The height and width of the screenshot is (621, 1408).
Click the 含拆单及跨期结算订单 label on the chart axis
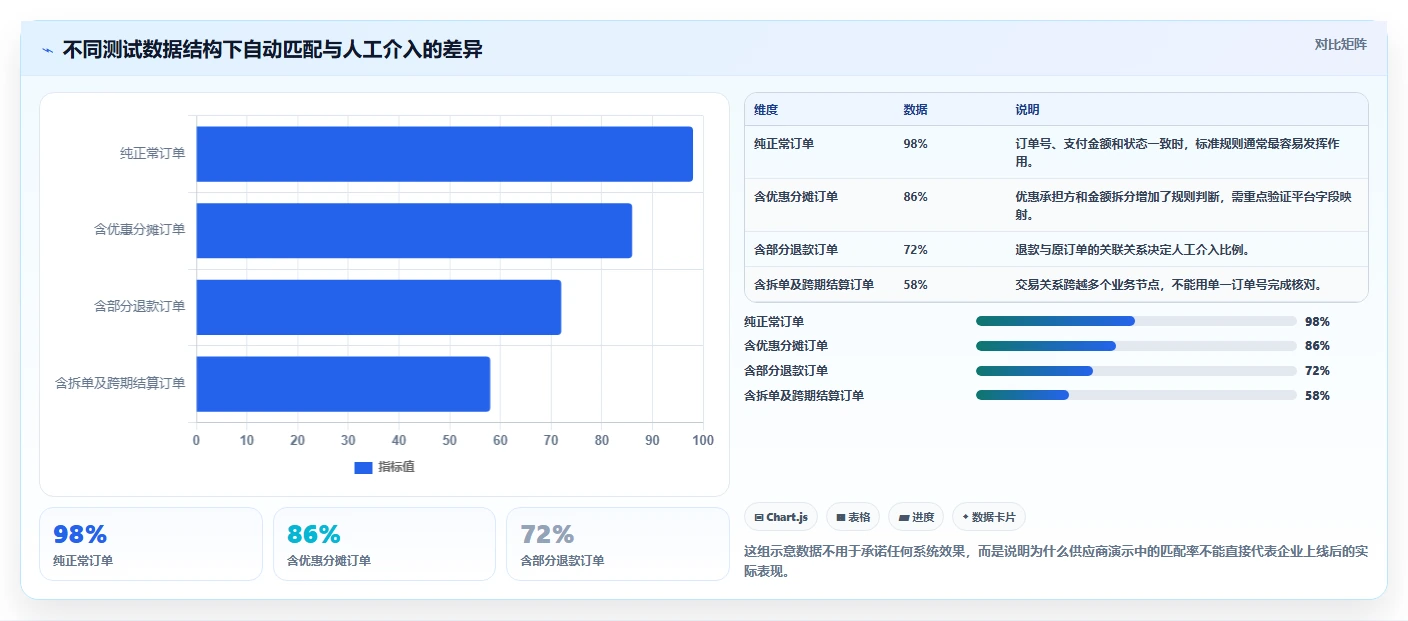pos(121,383)
